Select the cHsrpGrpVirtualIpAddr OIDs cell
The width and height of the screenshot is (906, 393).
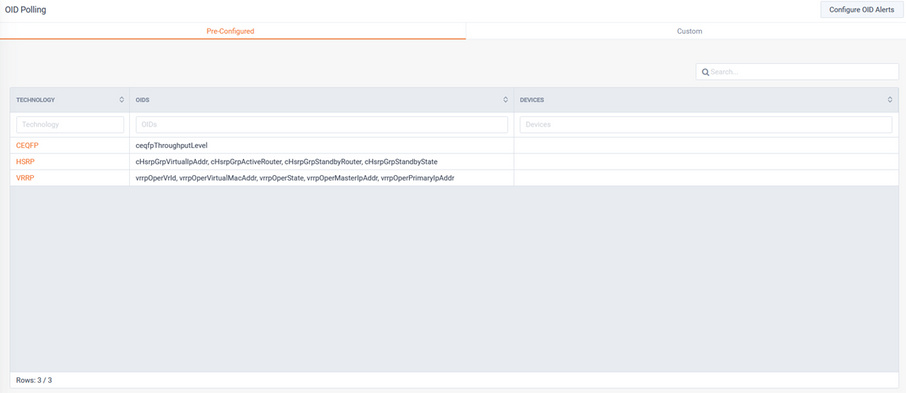pyautogui.click(x=322, y=162)
